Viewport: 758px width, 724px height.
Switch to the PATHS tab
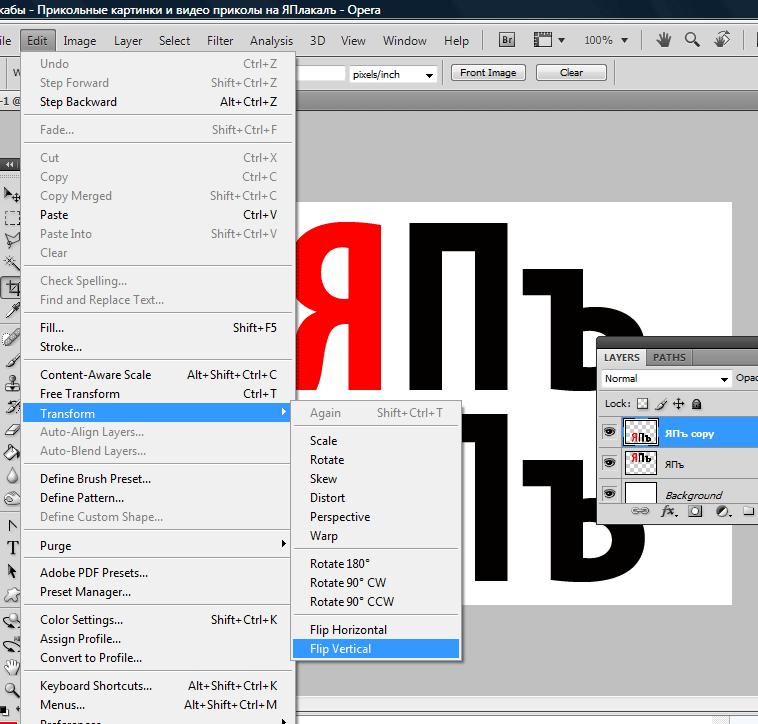coord(669,358)
